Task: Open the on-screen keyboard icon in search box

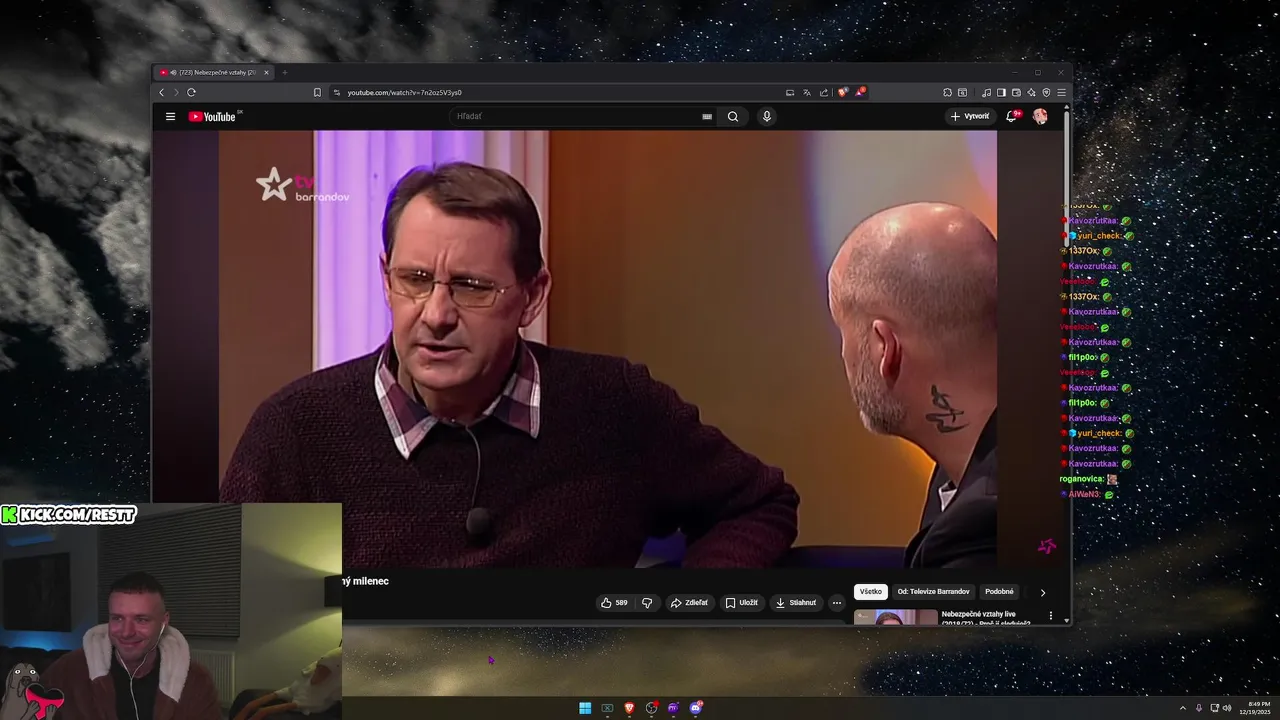Action: [x=707, y=116]
